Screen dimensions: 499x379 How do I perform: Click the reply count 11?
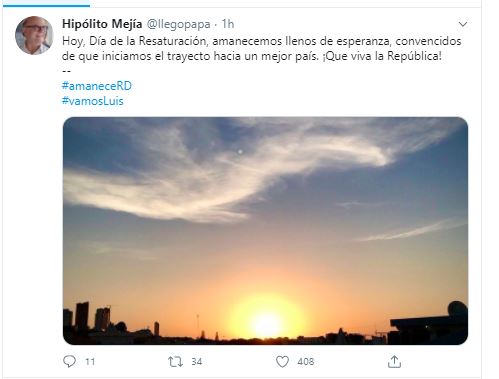coord(90,362)
